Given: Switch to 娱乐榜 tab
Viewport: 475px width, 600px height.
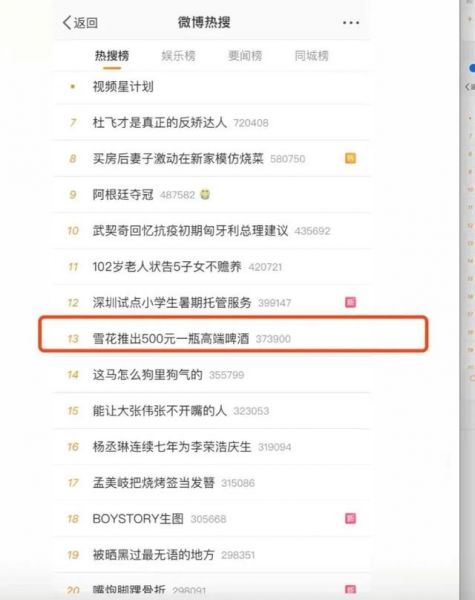Looking at the screenshot, I should point(178,56).
